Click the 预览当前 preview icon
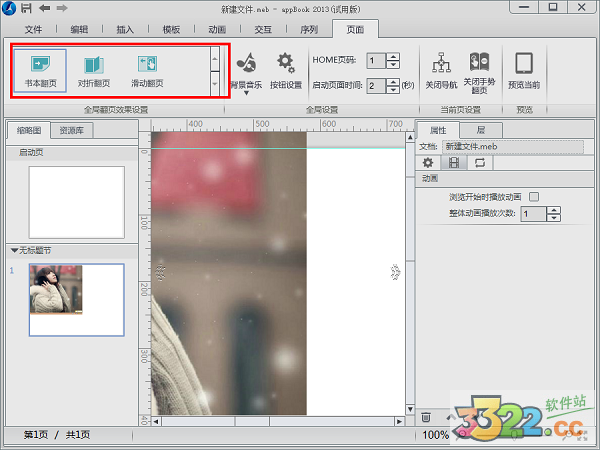600x450 pixels. [x=524, y=71]
